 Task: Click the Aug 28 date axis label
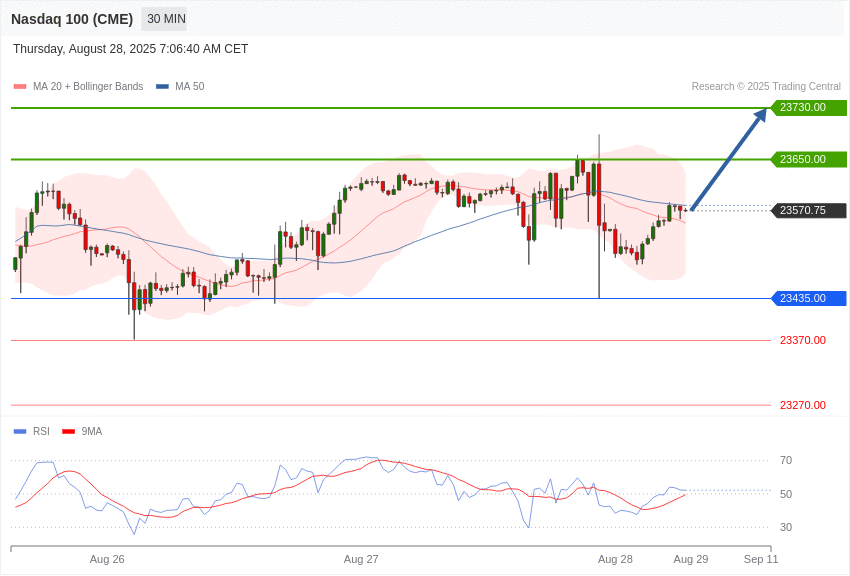[x=615, y=559]
